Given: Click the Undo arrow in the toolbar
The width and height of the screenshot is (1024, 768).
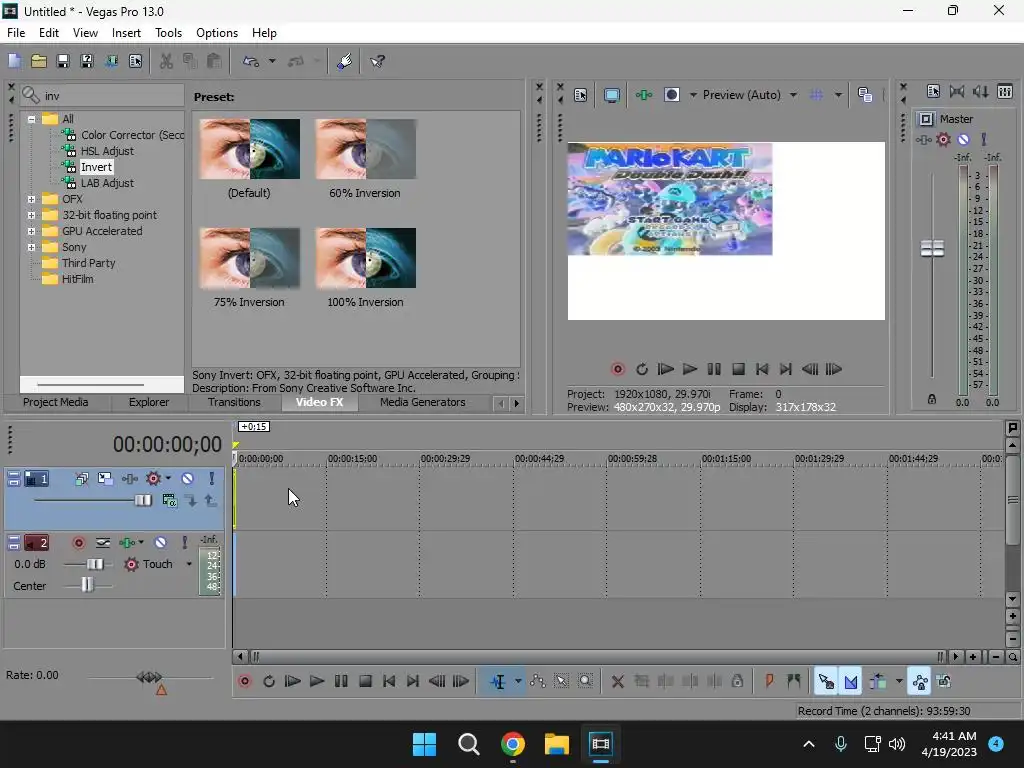Looking at the screenshot, I should click(251, 61).
